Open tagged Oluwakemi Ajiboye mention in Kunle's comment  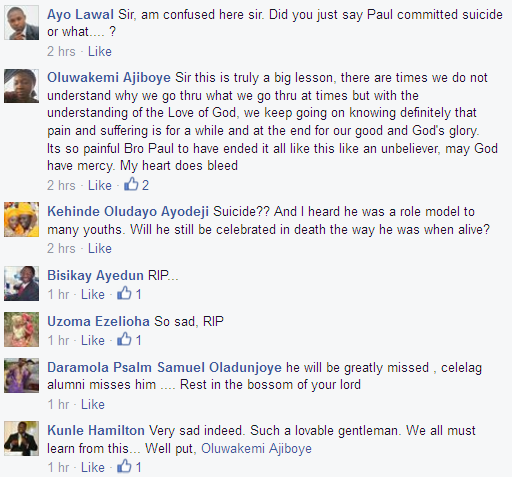coord(256,449)
